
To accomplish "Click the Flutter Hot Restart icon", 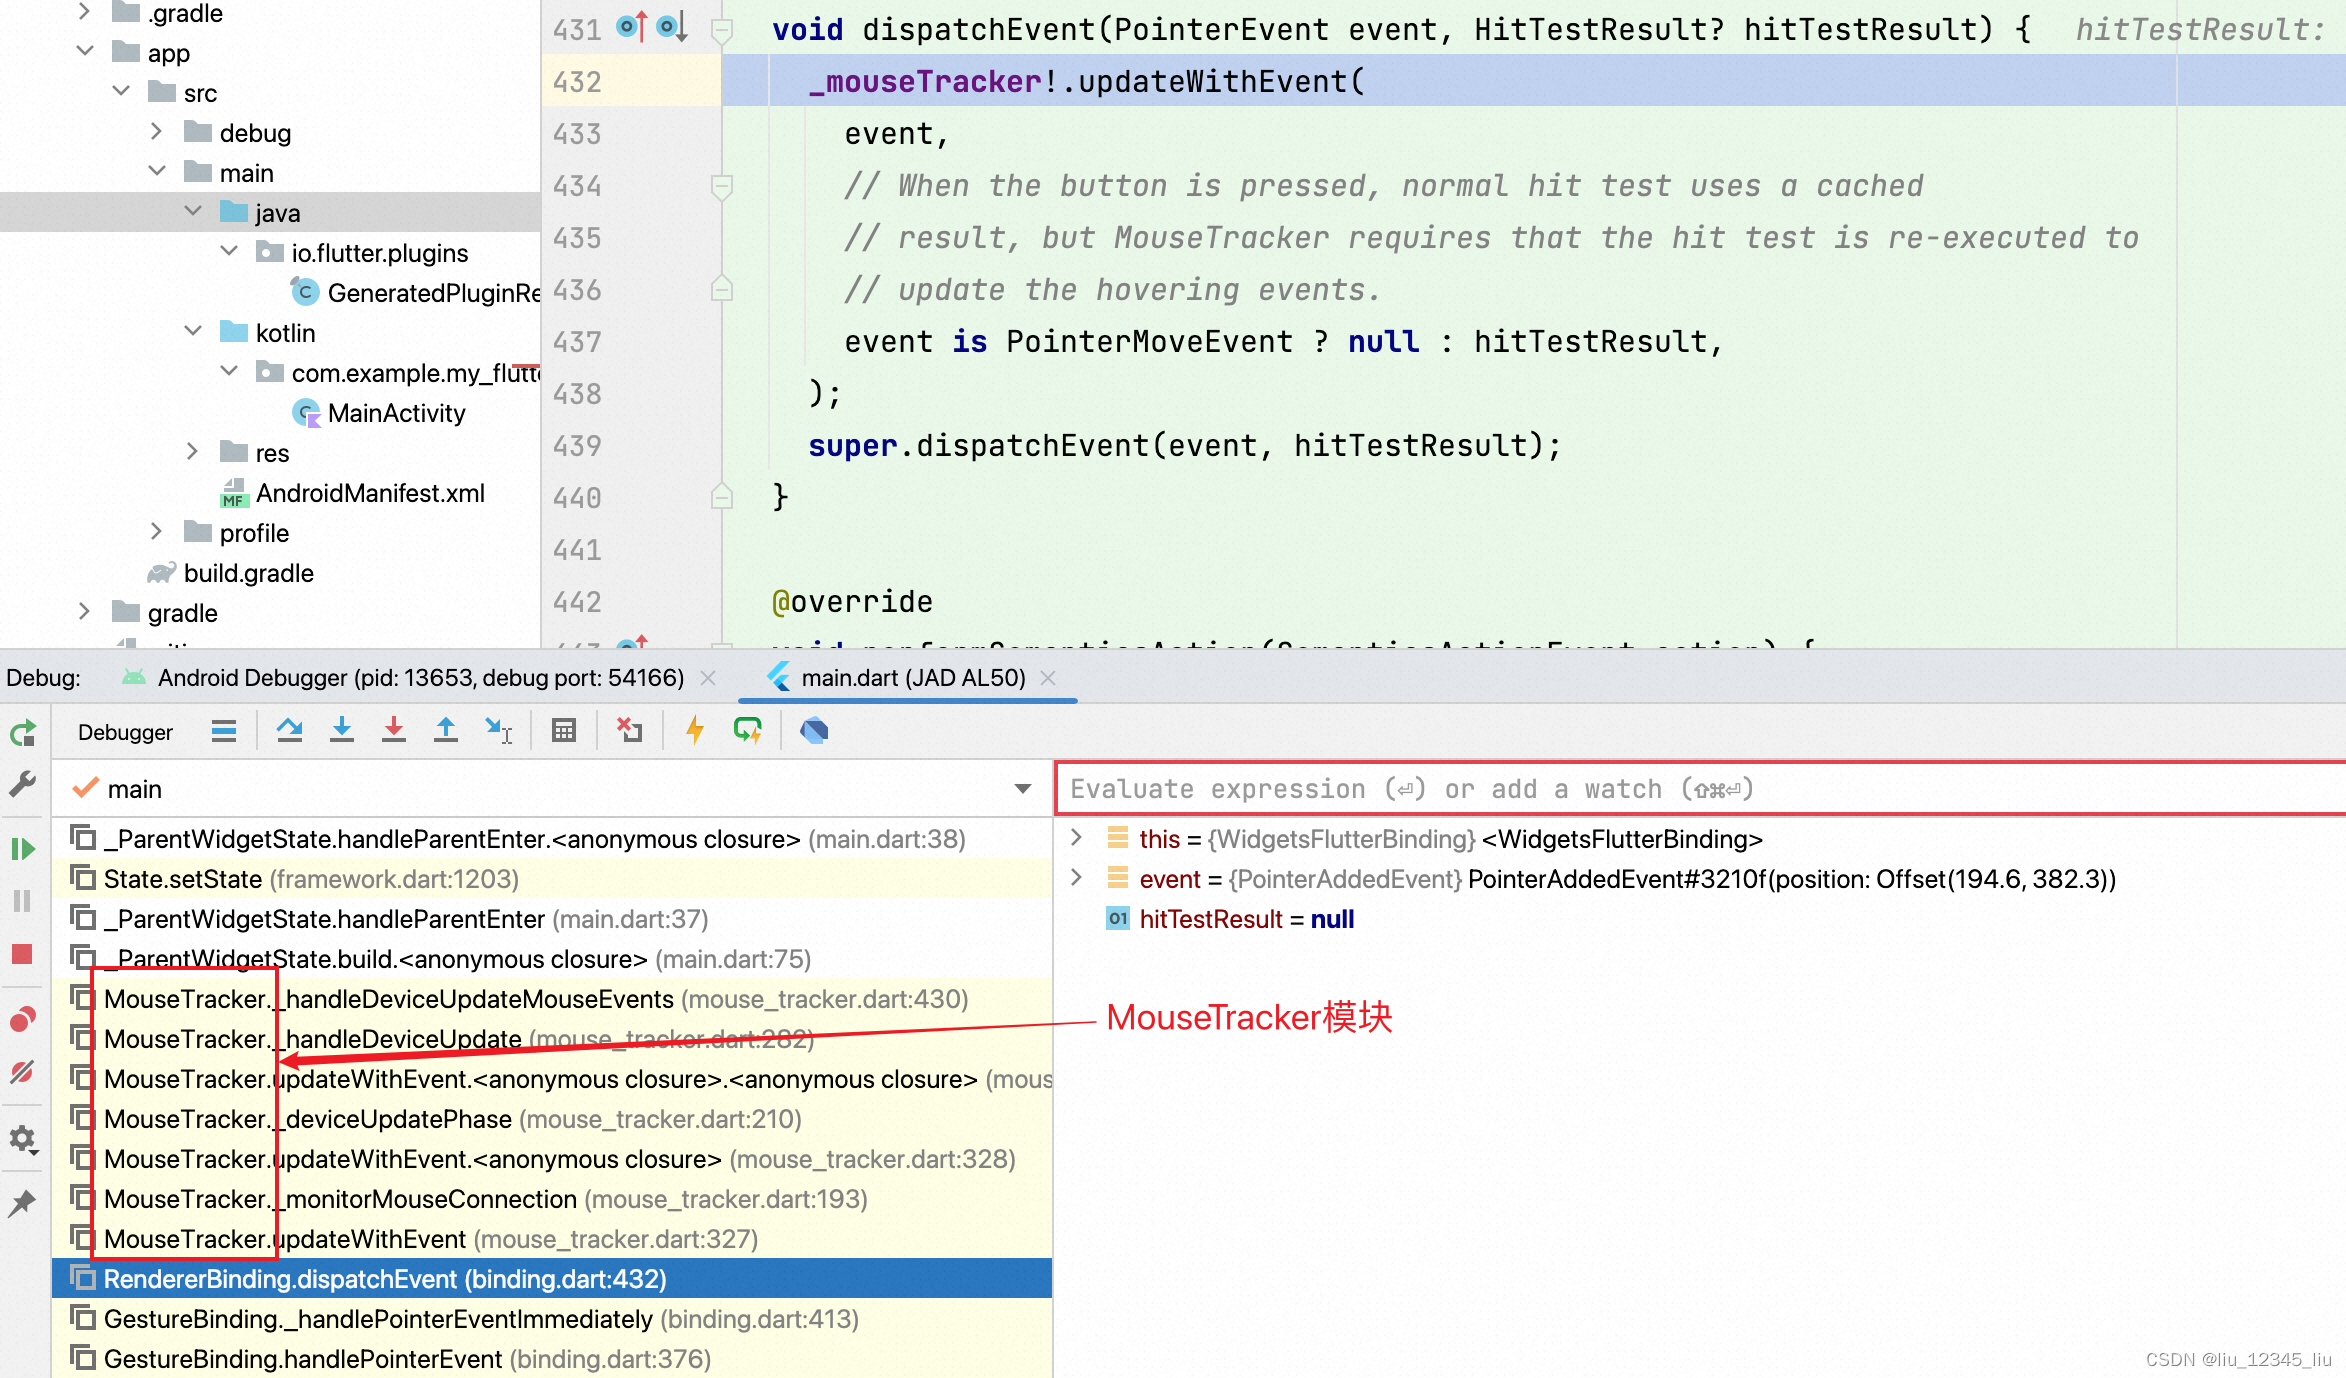I will tap(747, 730).
